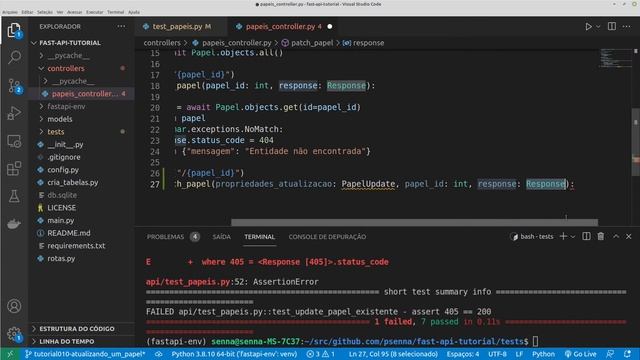The width and height of the screenshot is (640, 360).
Task: Open Run and Debug view
Action: [14, 113]
